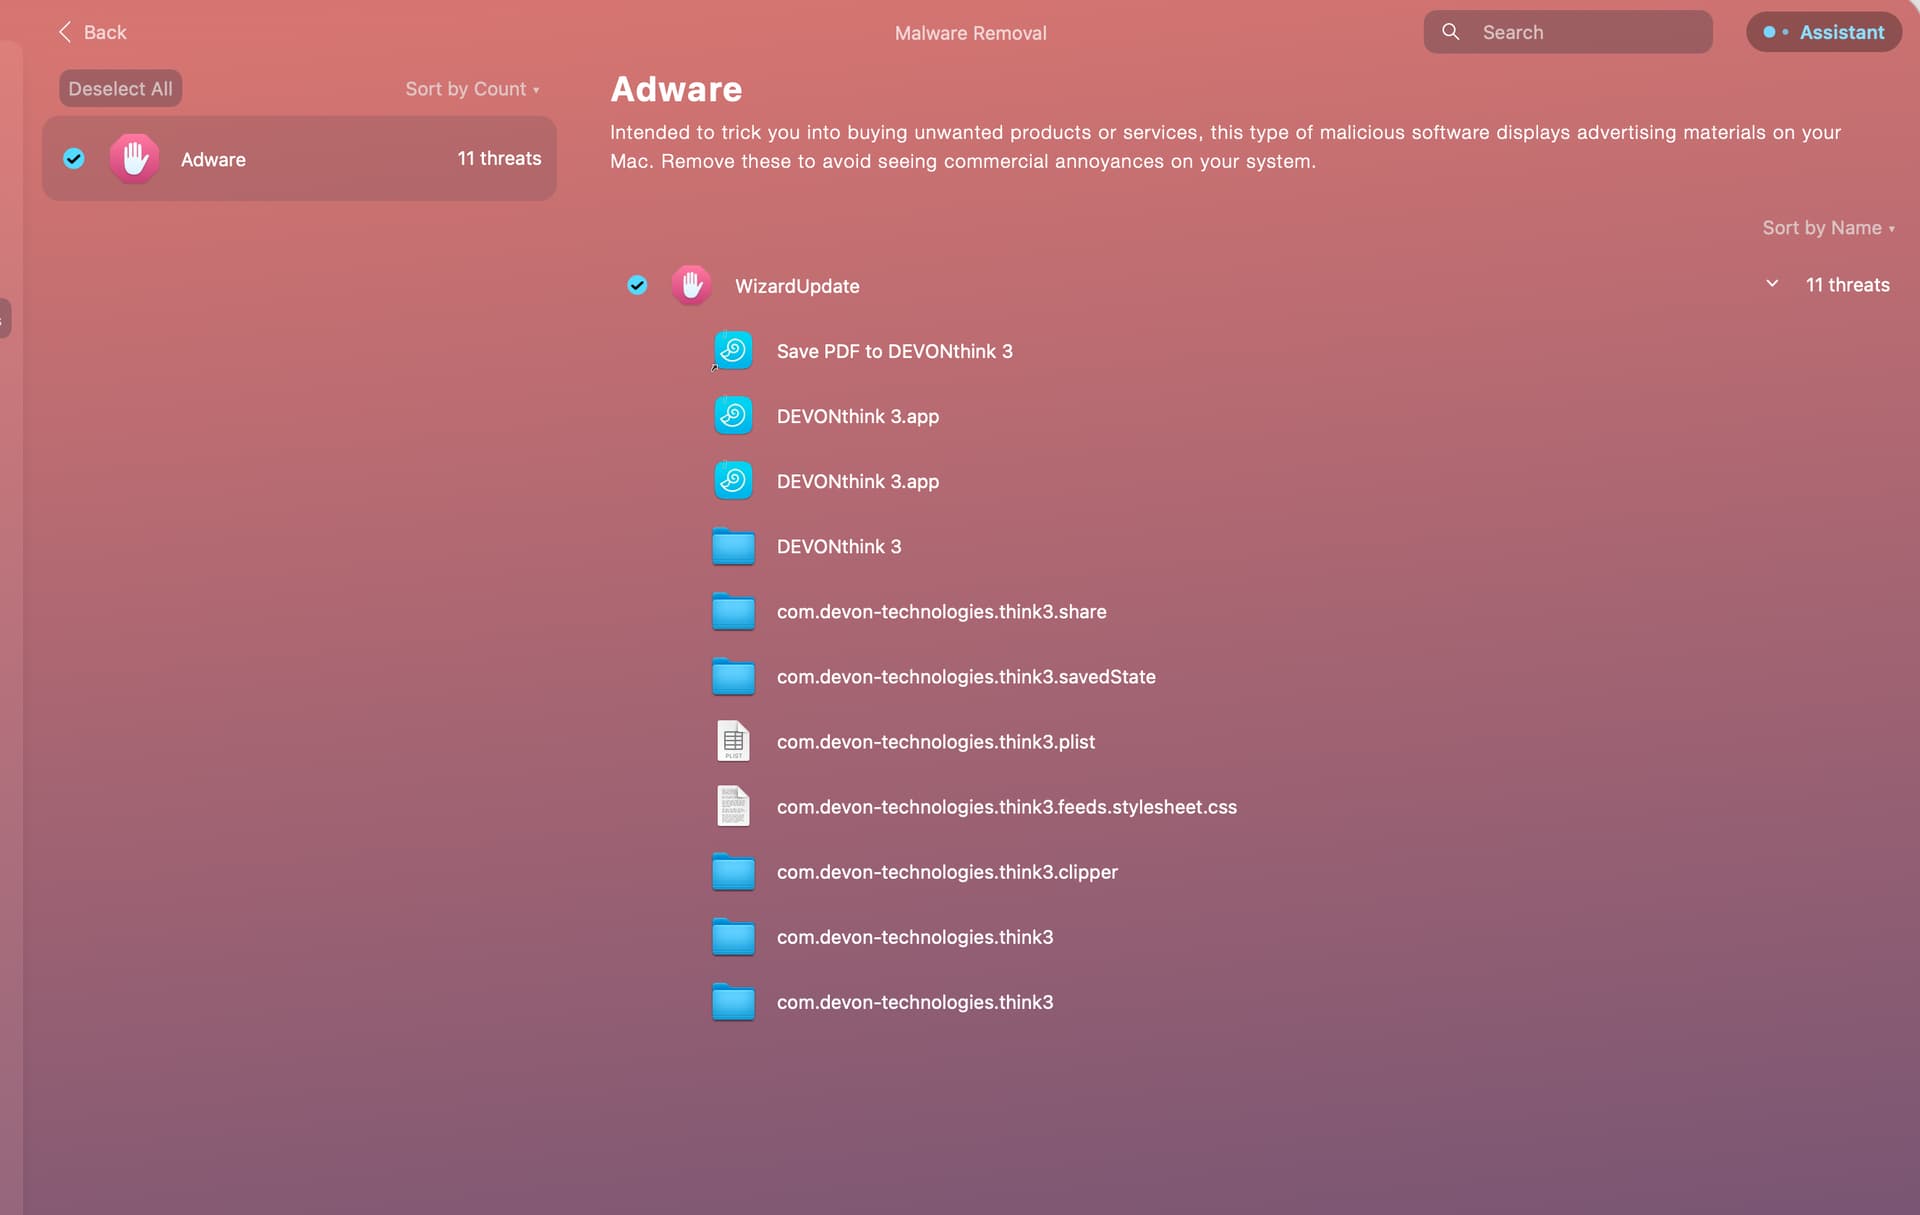Image resolution: width=1920 pixels, height=1215 pixels.
Task: Click into the Search field
Action: coord(1568,32)
